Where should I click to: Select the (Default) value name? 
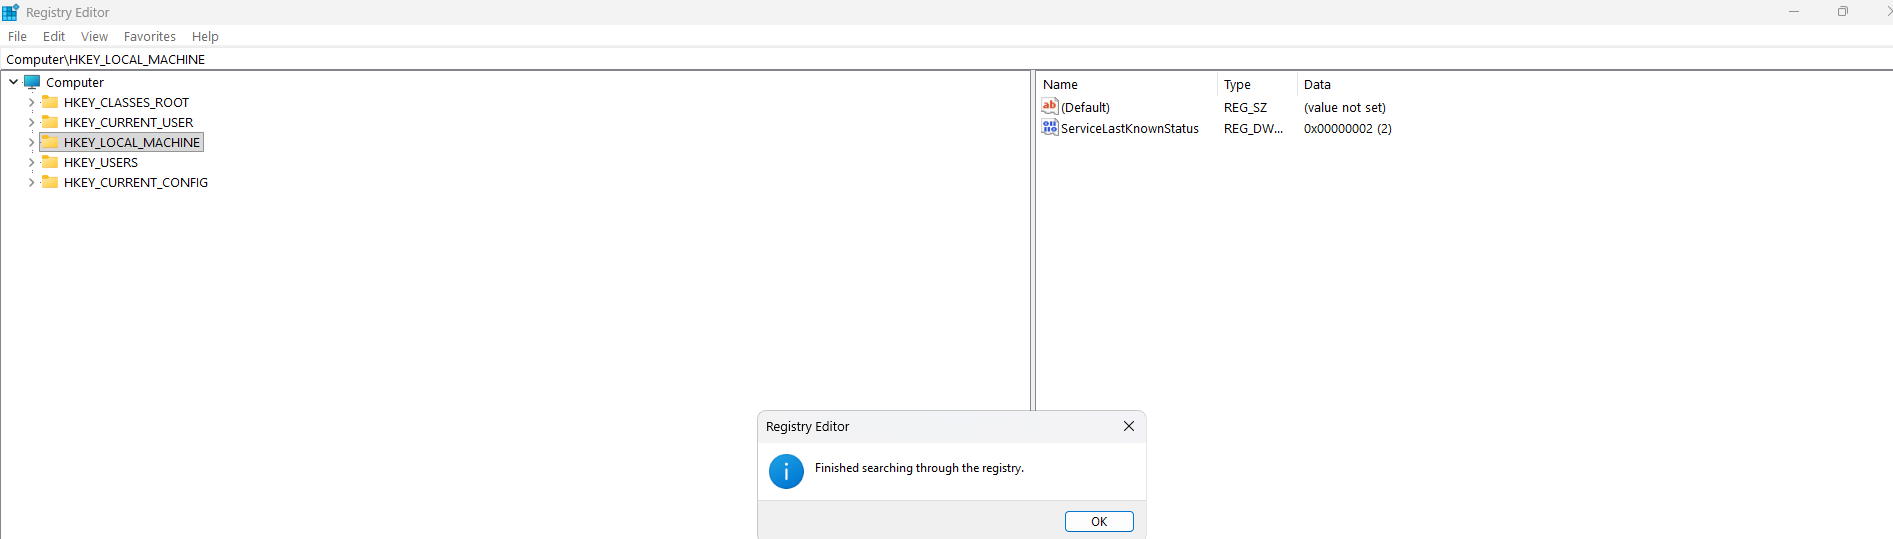pyautogui.click(x=1085, y=107)
